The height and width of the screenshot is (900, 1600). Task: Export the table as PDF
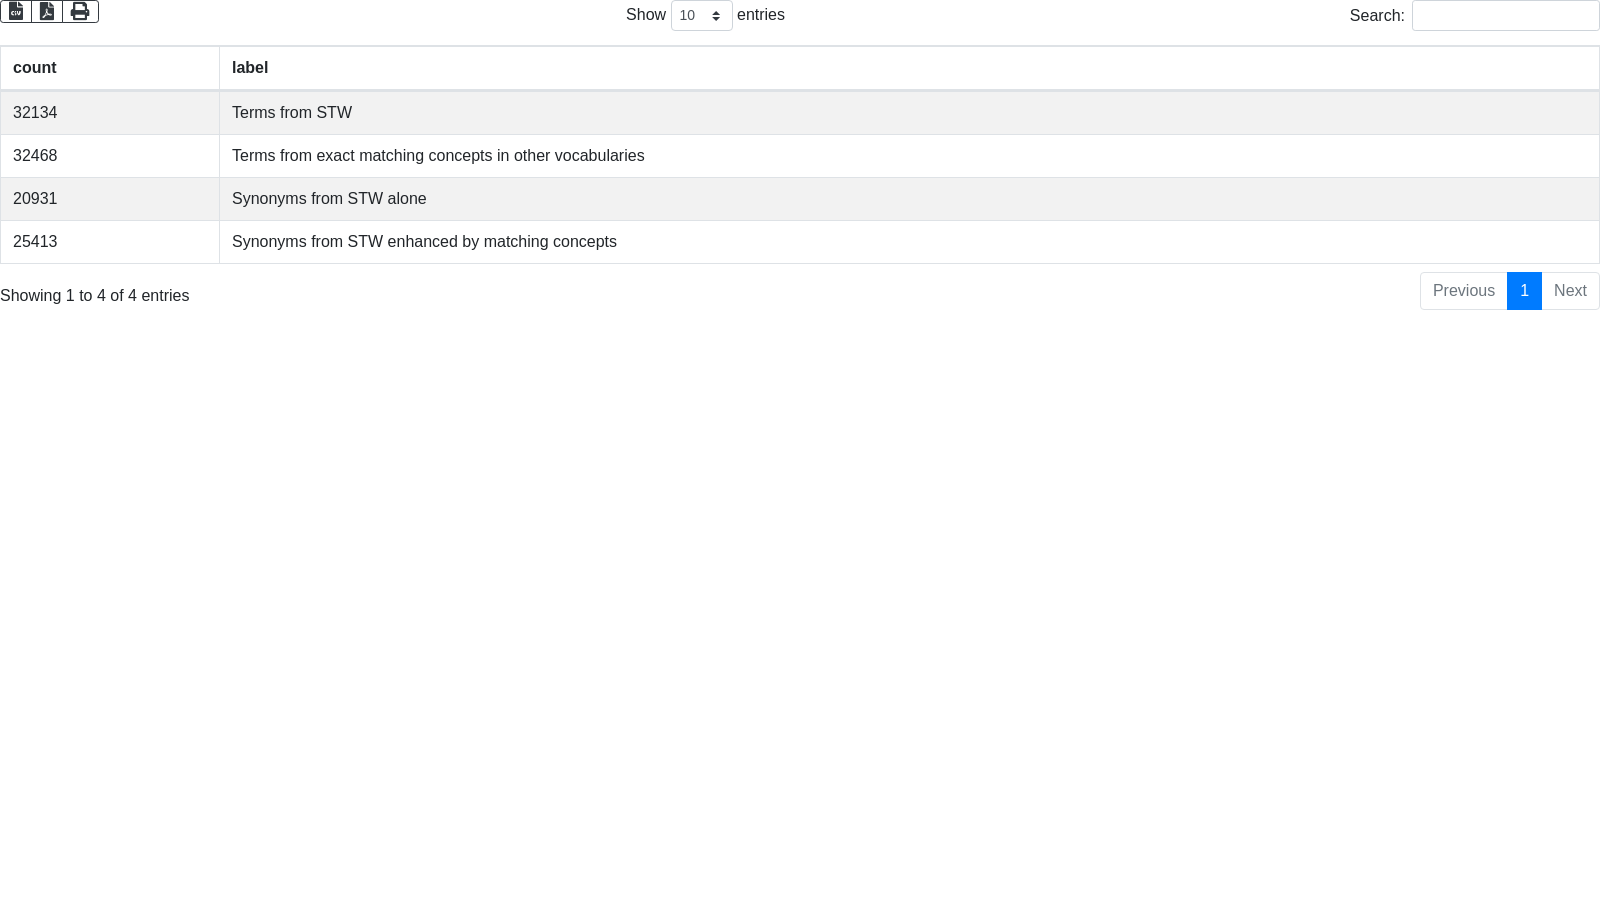tap(47, 11)
